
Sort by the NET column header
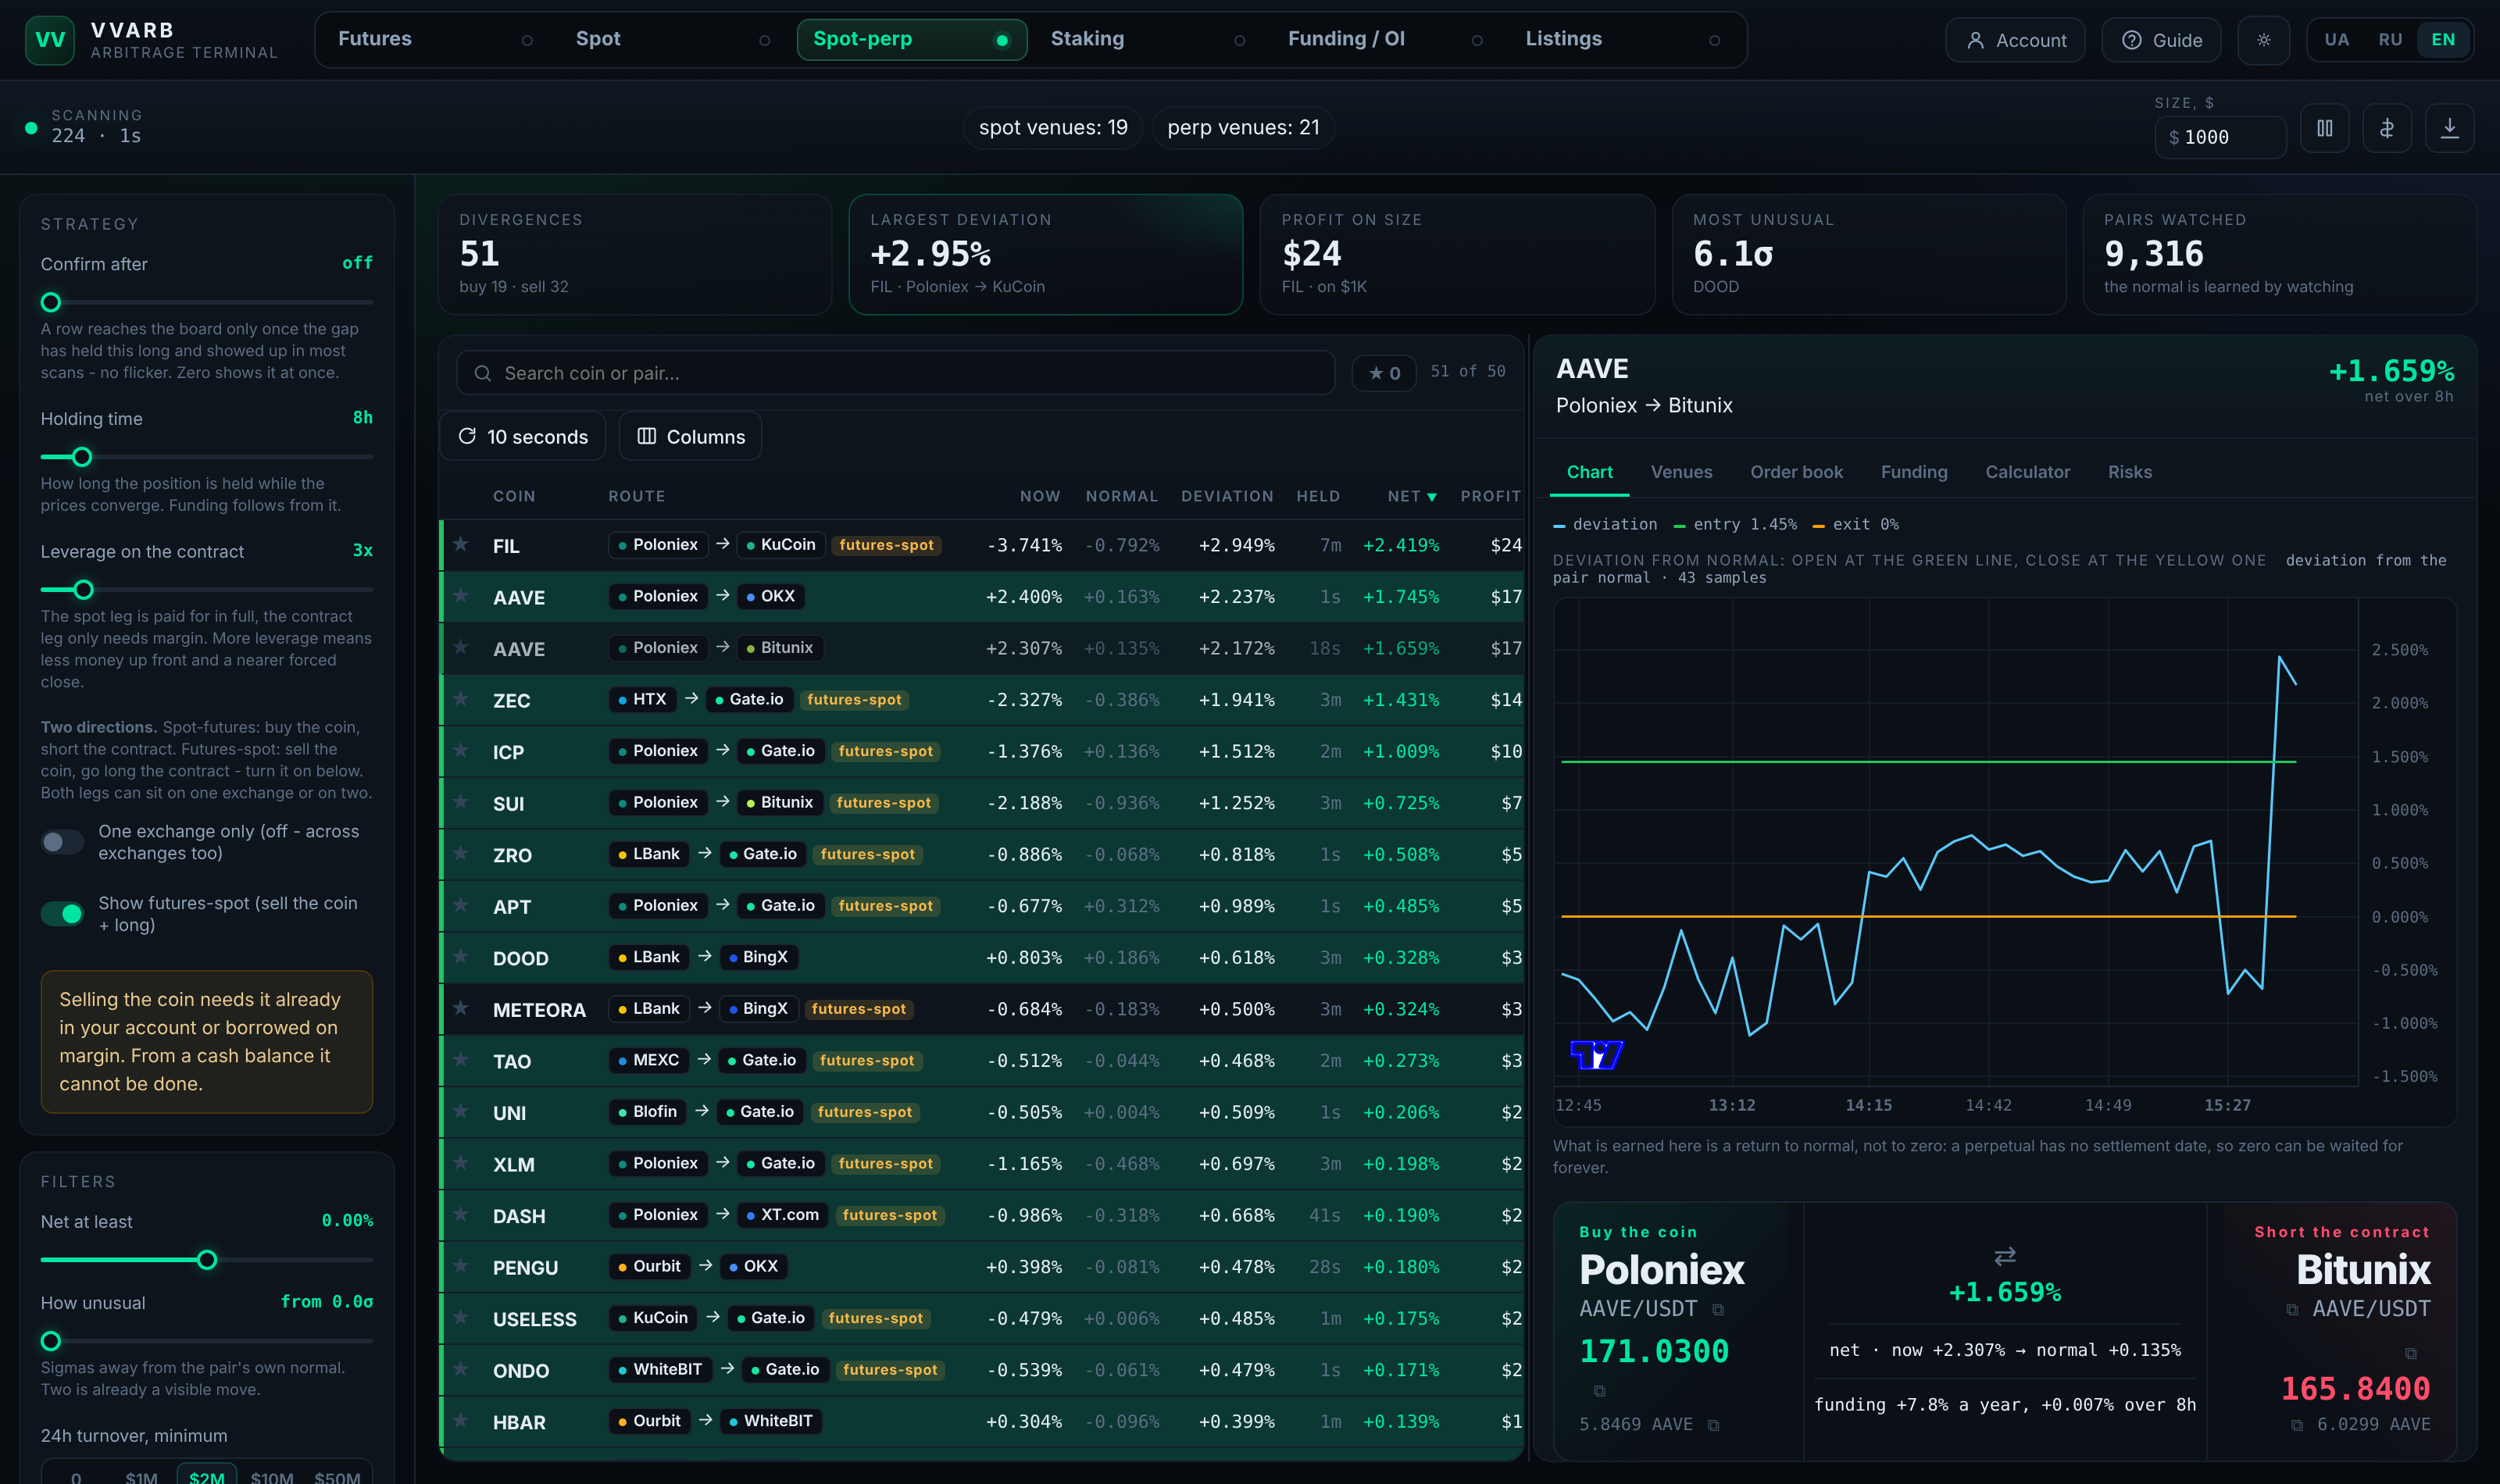1411,496
